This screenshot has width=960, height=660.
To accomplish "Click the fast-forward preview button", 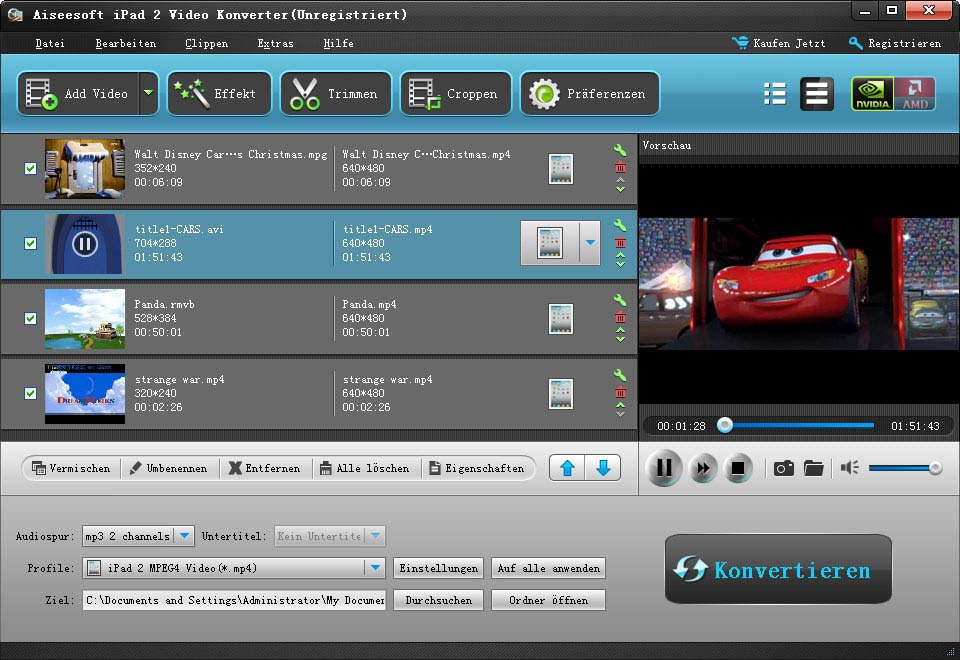I will (703, 468).
